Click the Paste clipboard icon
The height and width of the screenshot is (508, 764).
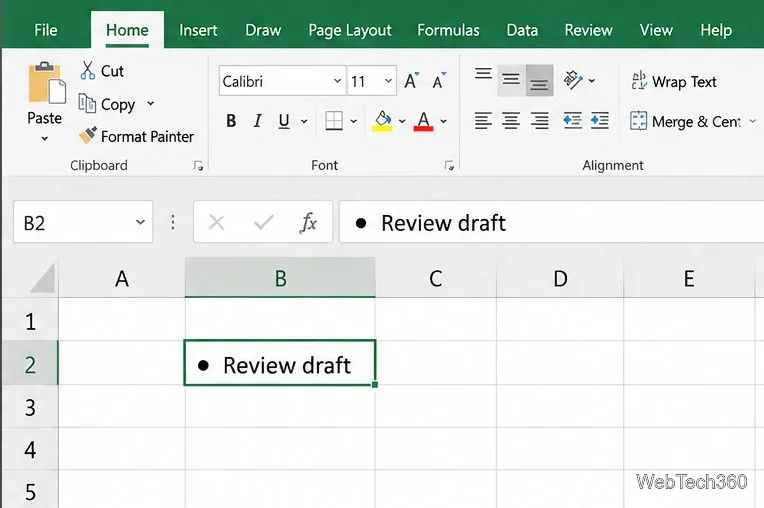click(46, 82)
